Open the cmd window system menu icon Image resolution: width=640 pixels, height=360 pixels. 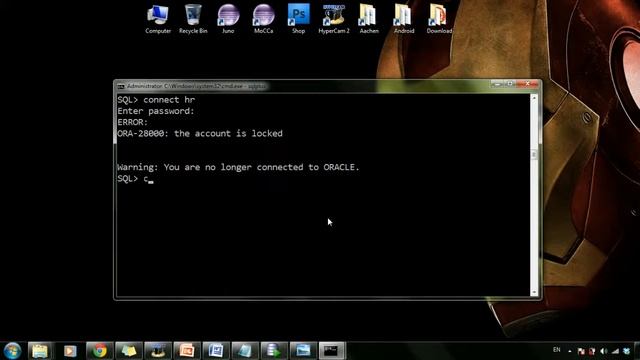click(121, 87)
